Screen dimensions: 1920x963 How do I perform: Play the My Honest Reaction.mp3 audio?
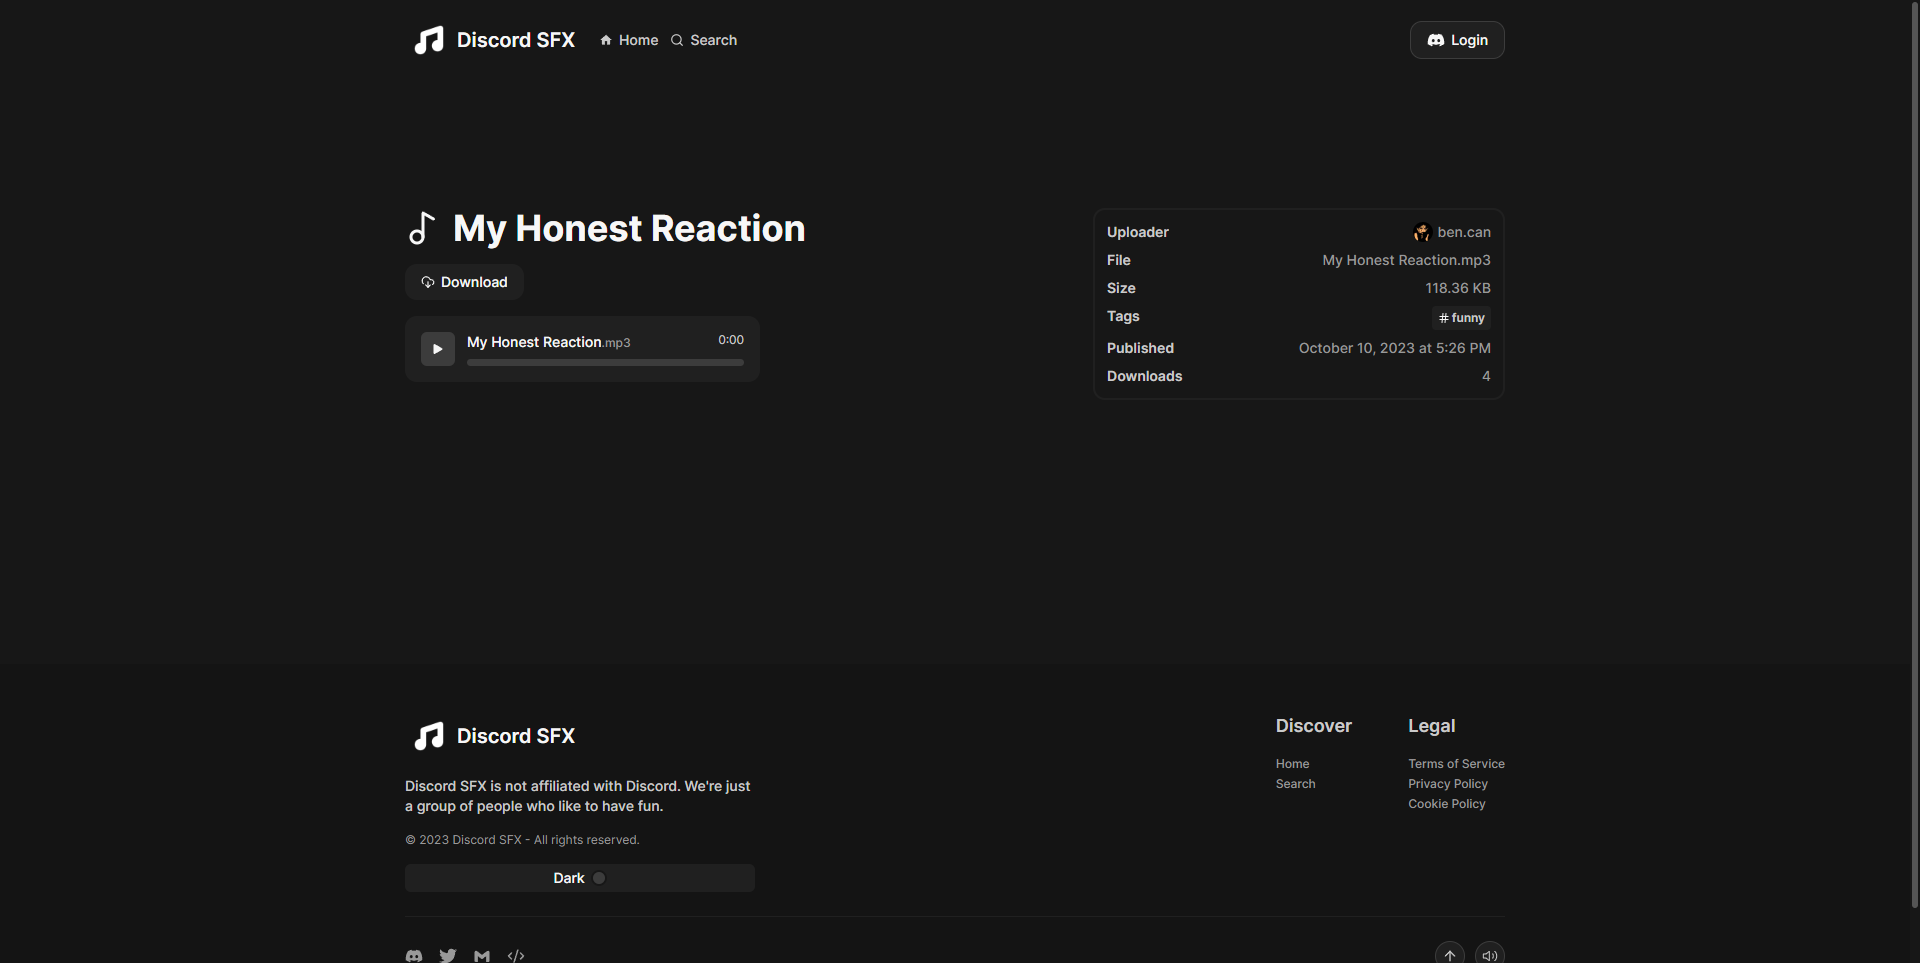click(437, 349)
